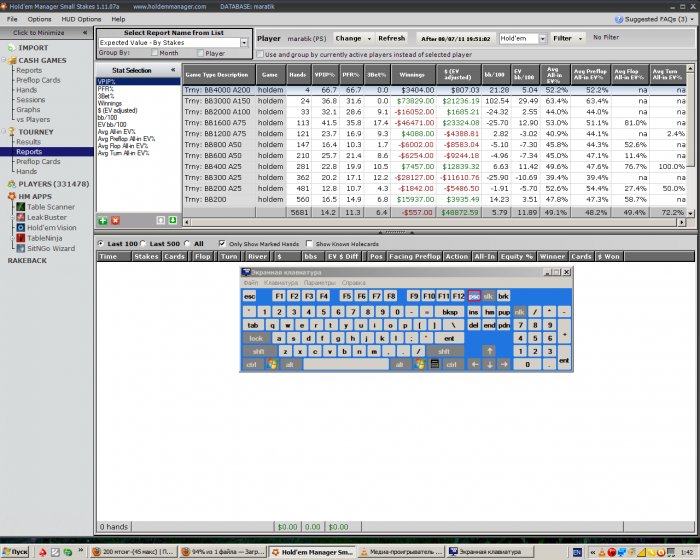Click the Suggested FAQs help icon
The height and width of the screenshot is (560, 700).
pyautogui.click(x=619, y=19)
